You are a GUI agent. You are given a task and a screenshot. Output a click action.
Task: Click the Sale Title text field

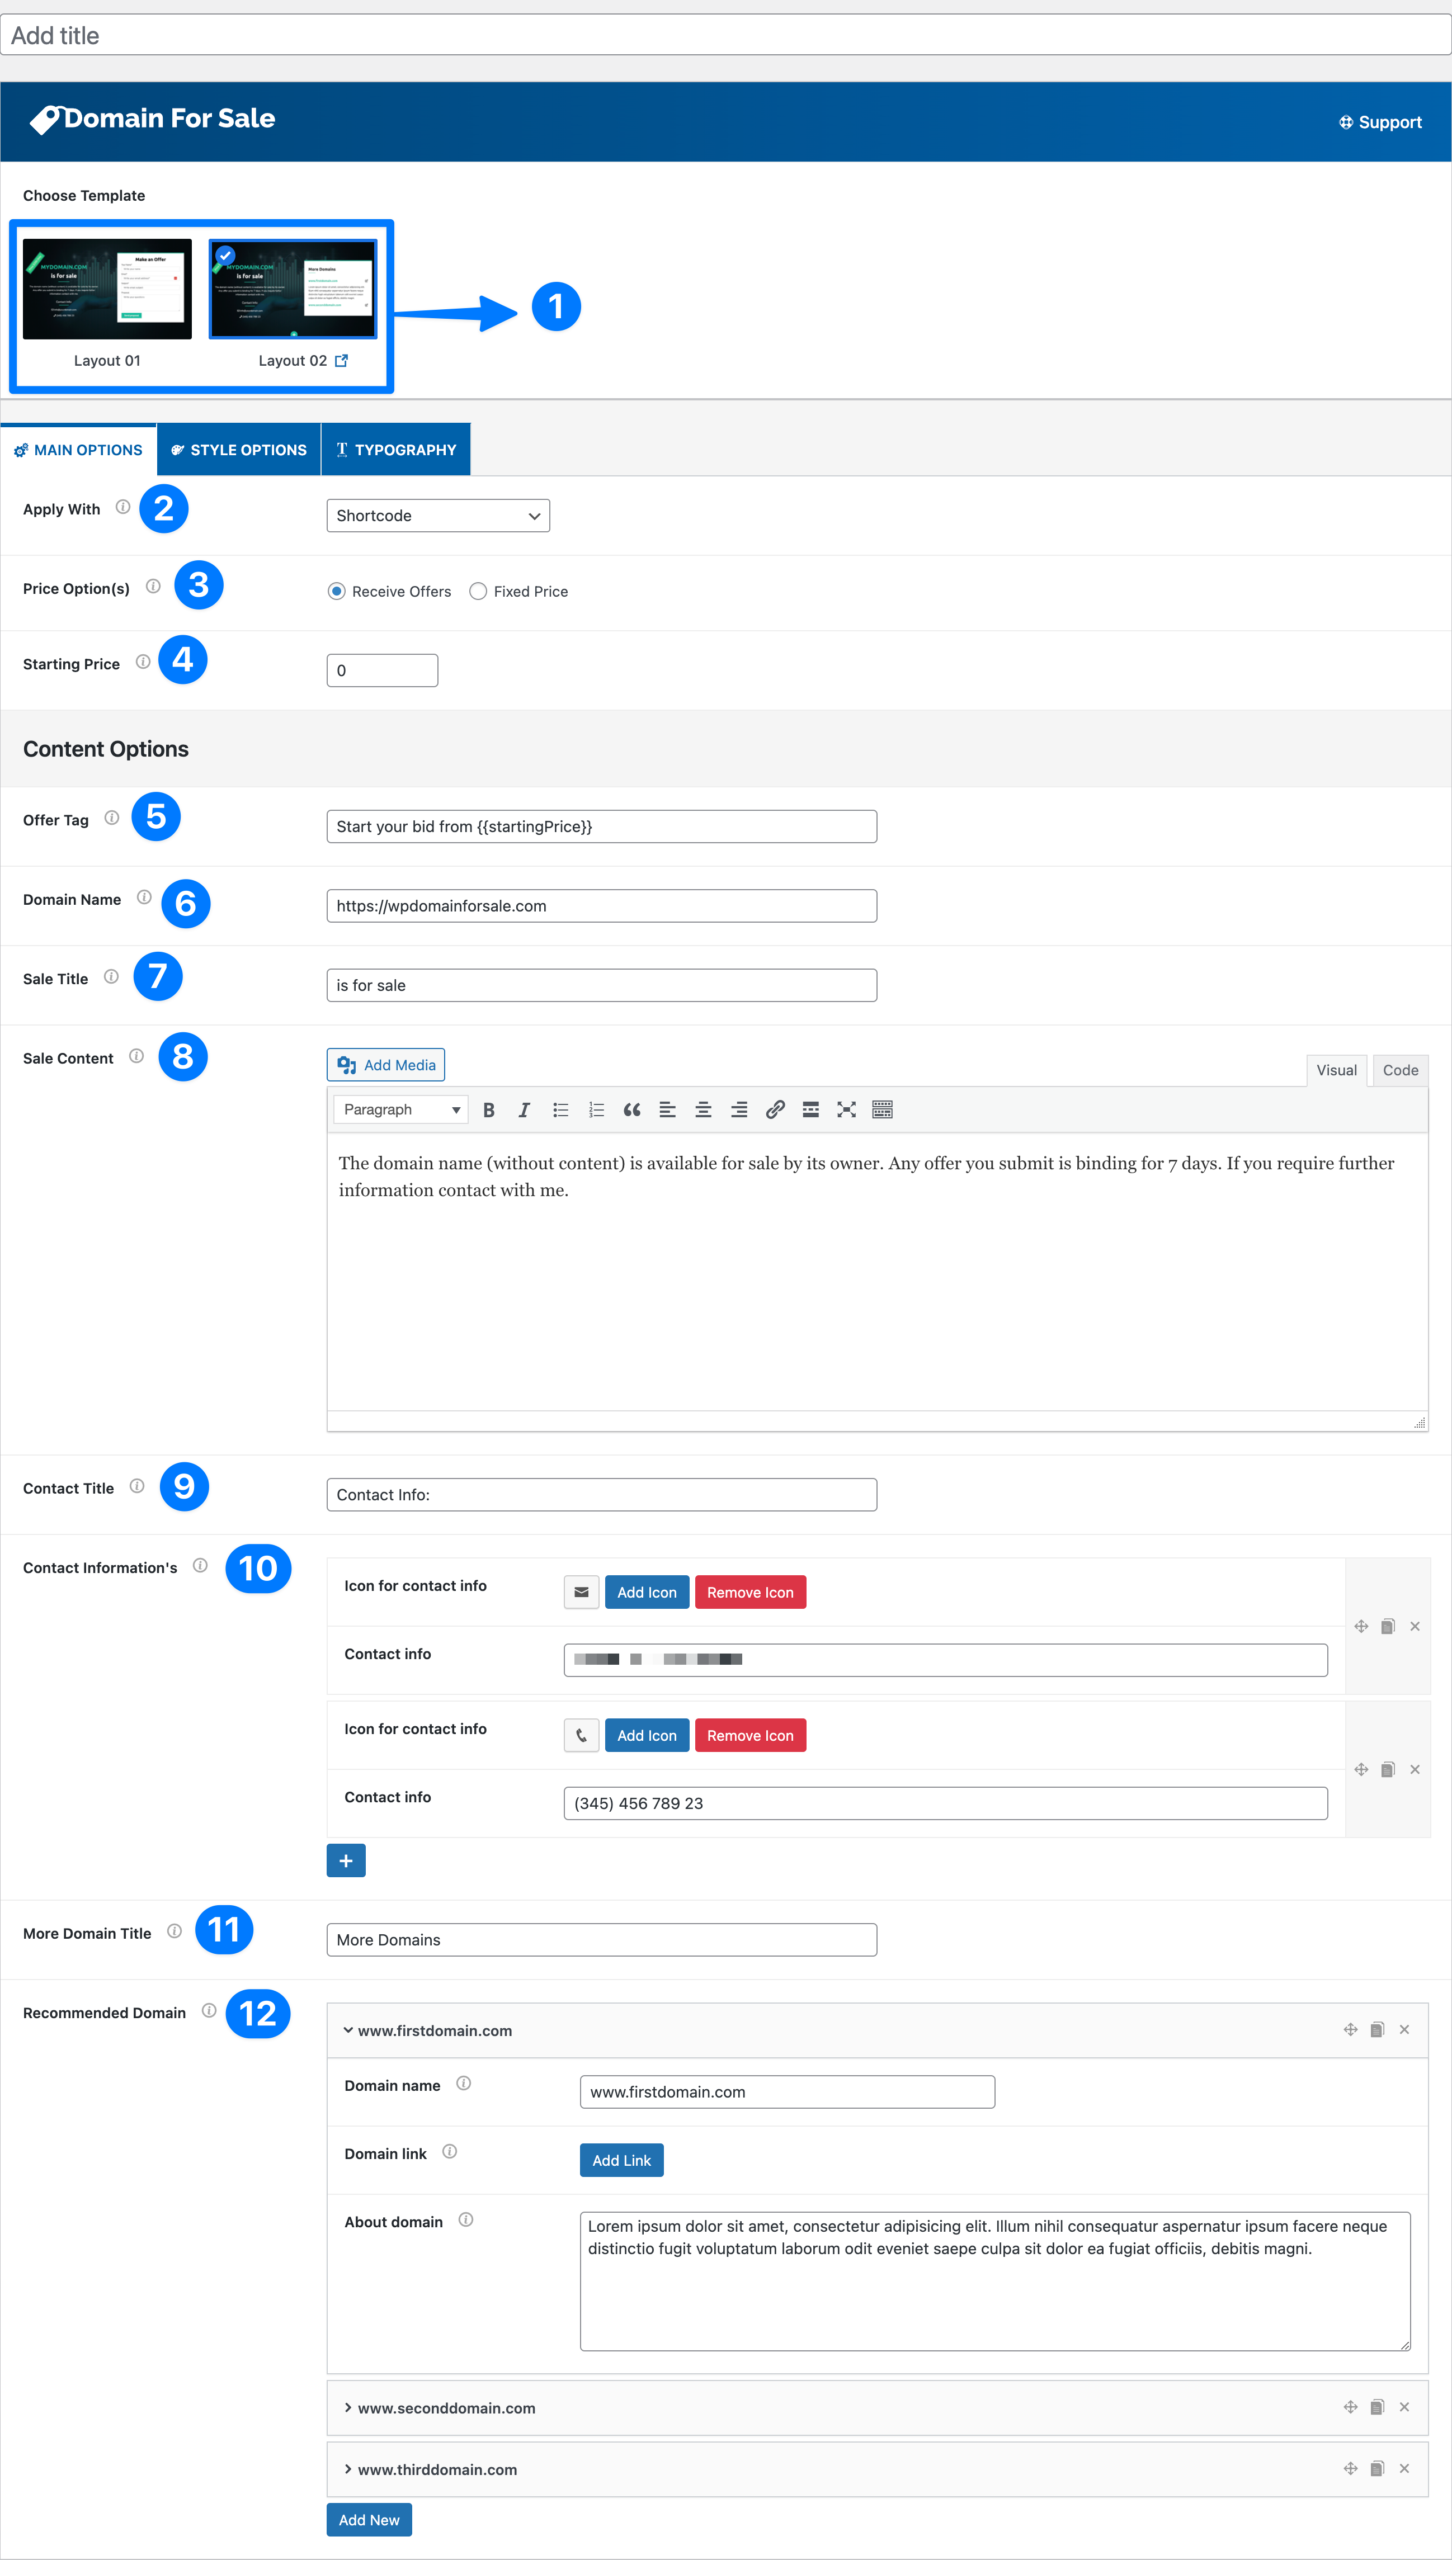(602, 985)
